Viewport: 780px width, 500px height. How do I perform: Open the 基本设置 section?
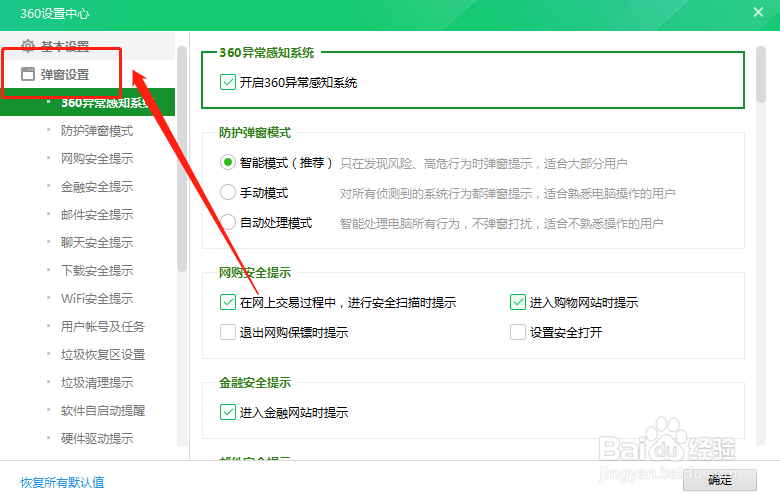[65, 46]
